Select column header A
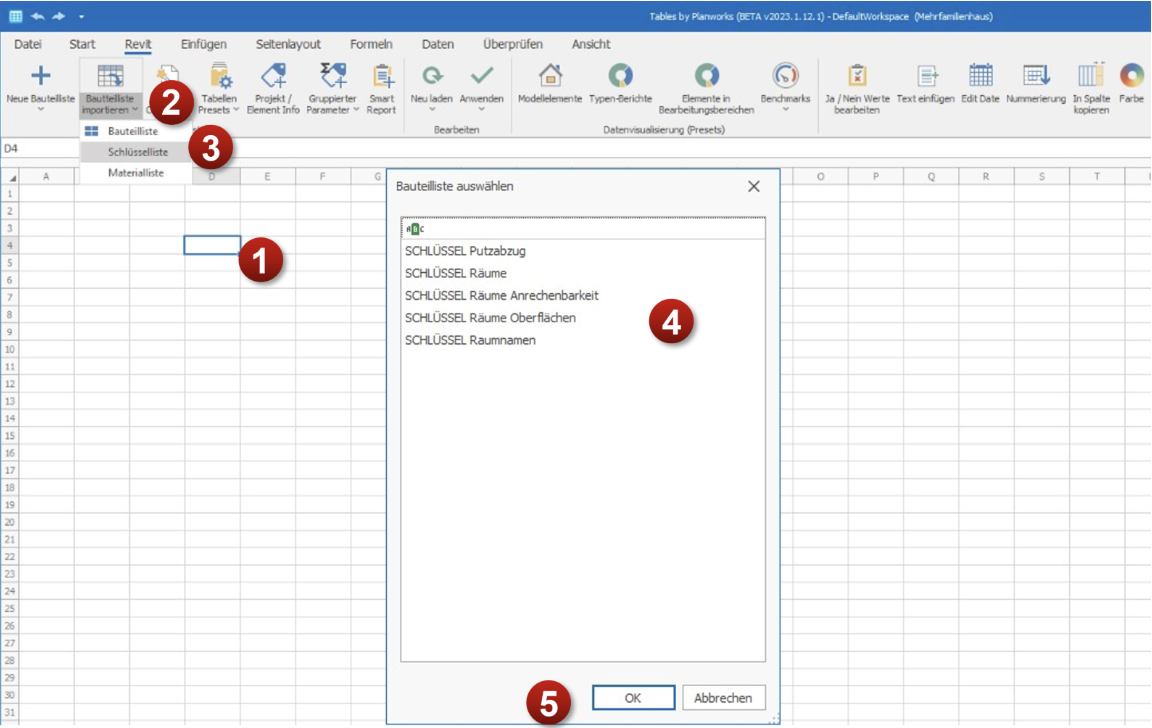Screen dimensions: 1152x728 pyautogui.click(x=46, y=176)
